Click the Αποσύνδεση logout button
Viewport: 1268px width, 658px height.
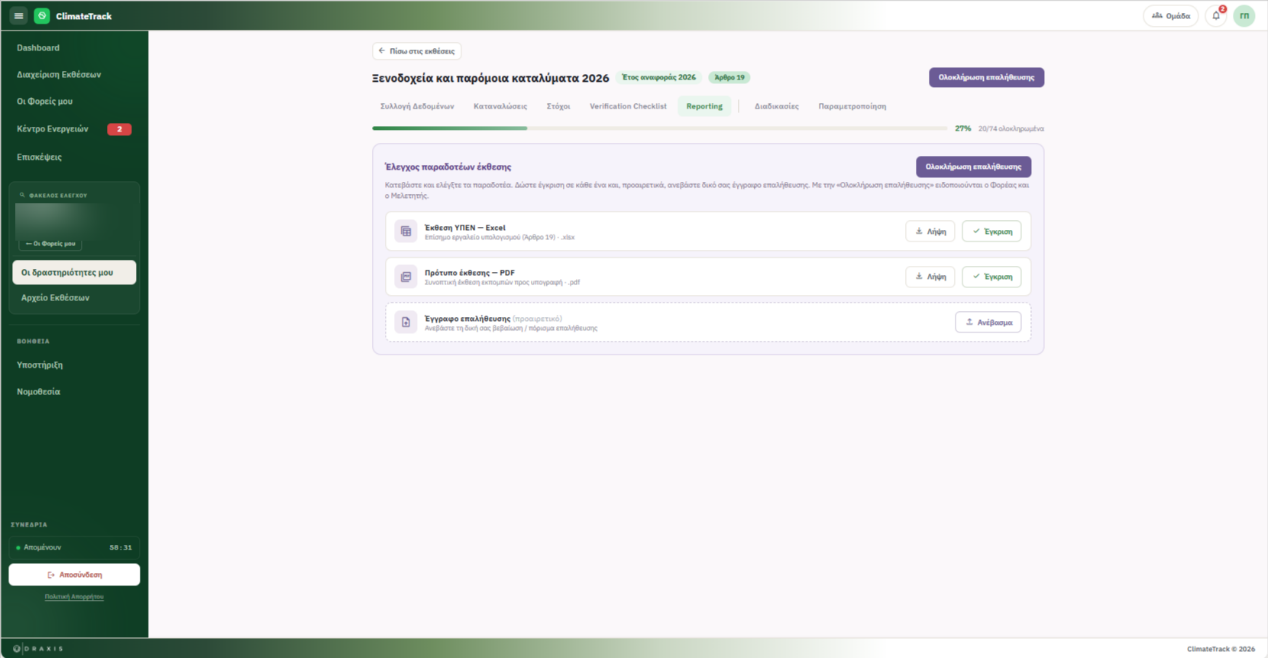pos(74,575)
